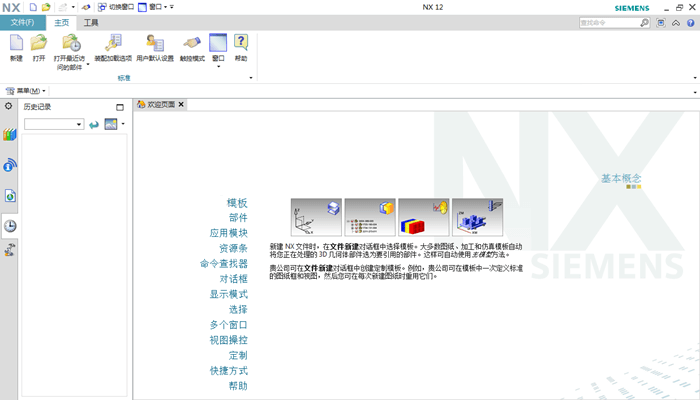Open the Applications welcome link
This screenshot has width=700, height=400.
(x=229, y=233)
